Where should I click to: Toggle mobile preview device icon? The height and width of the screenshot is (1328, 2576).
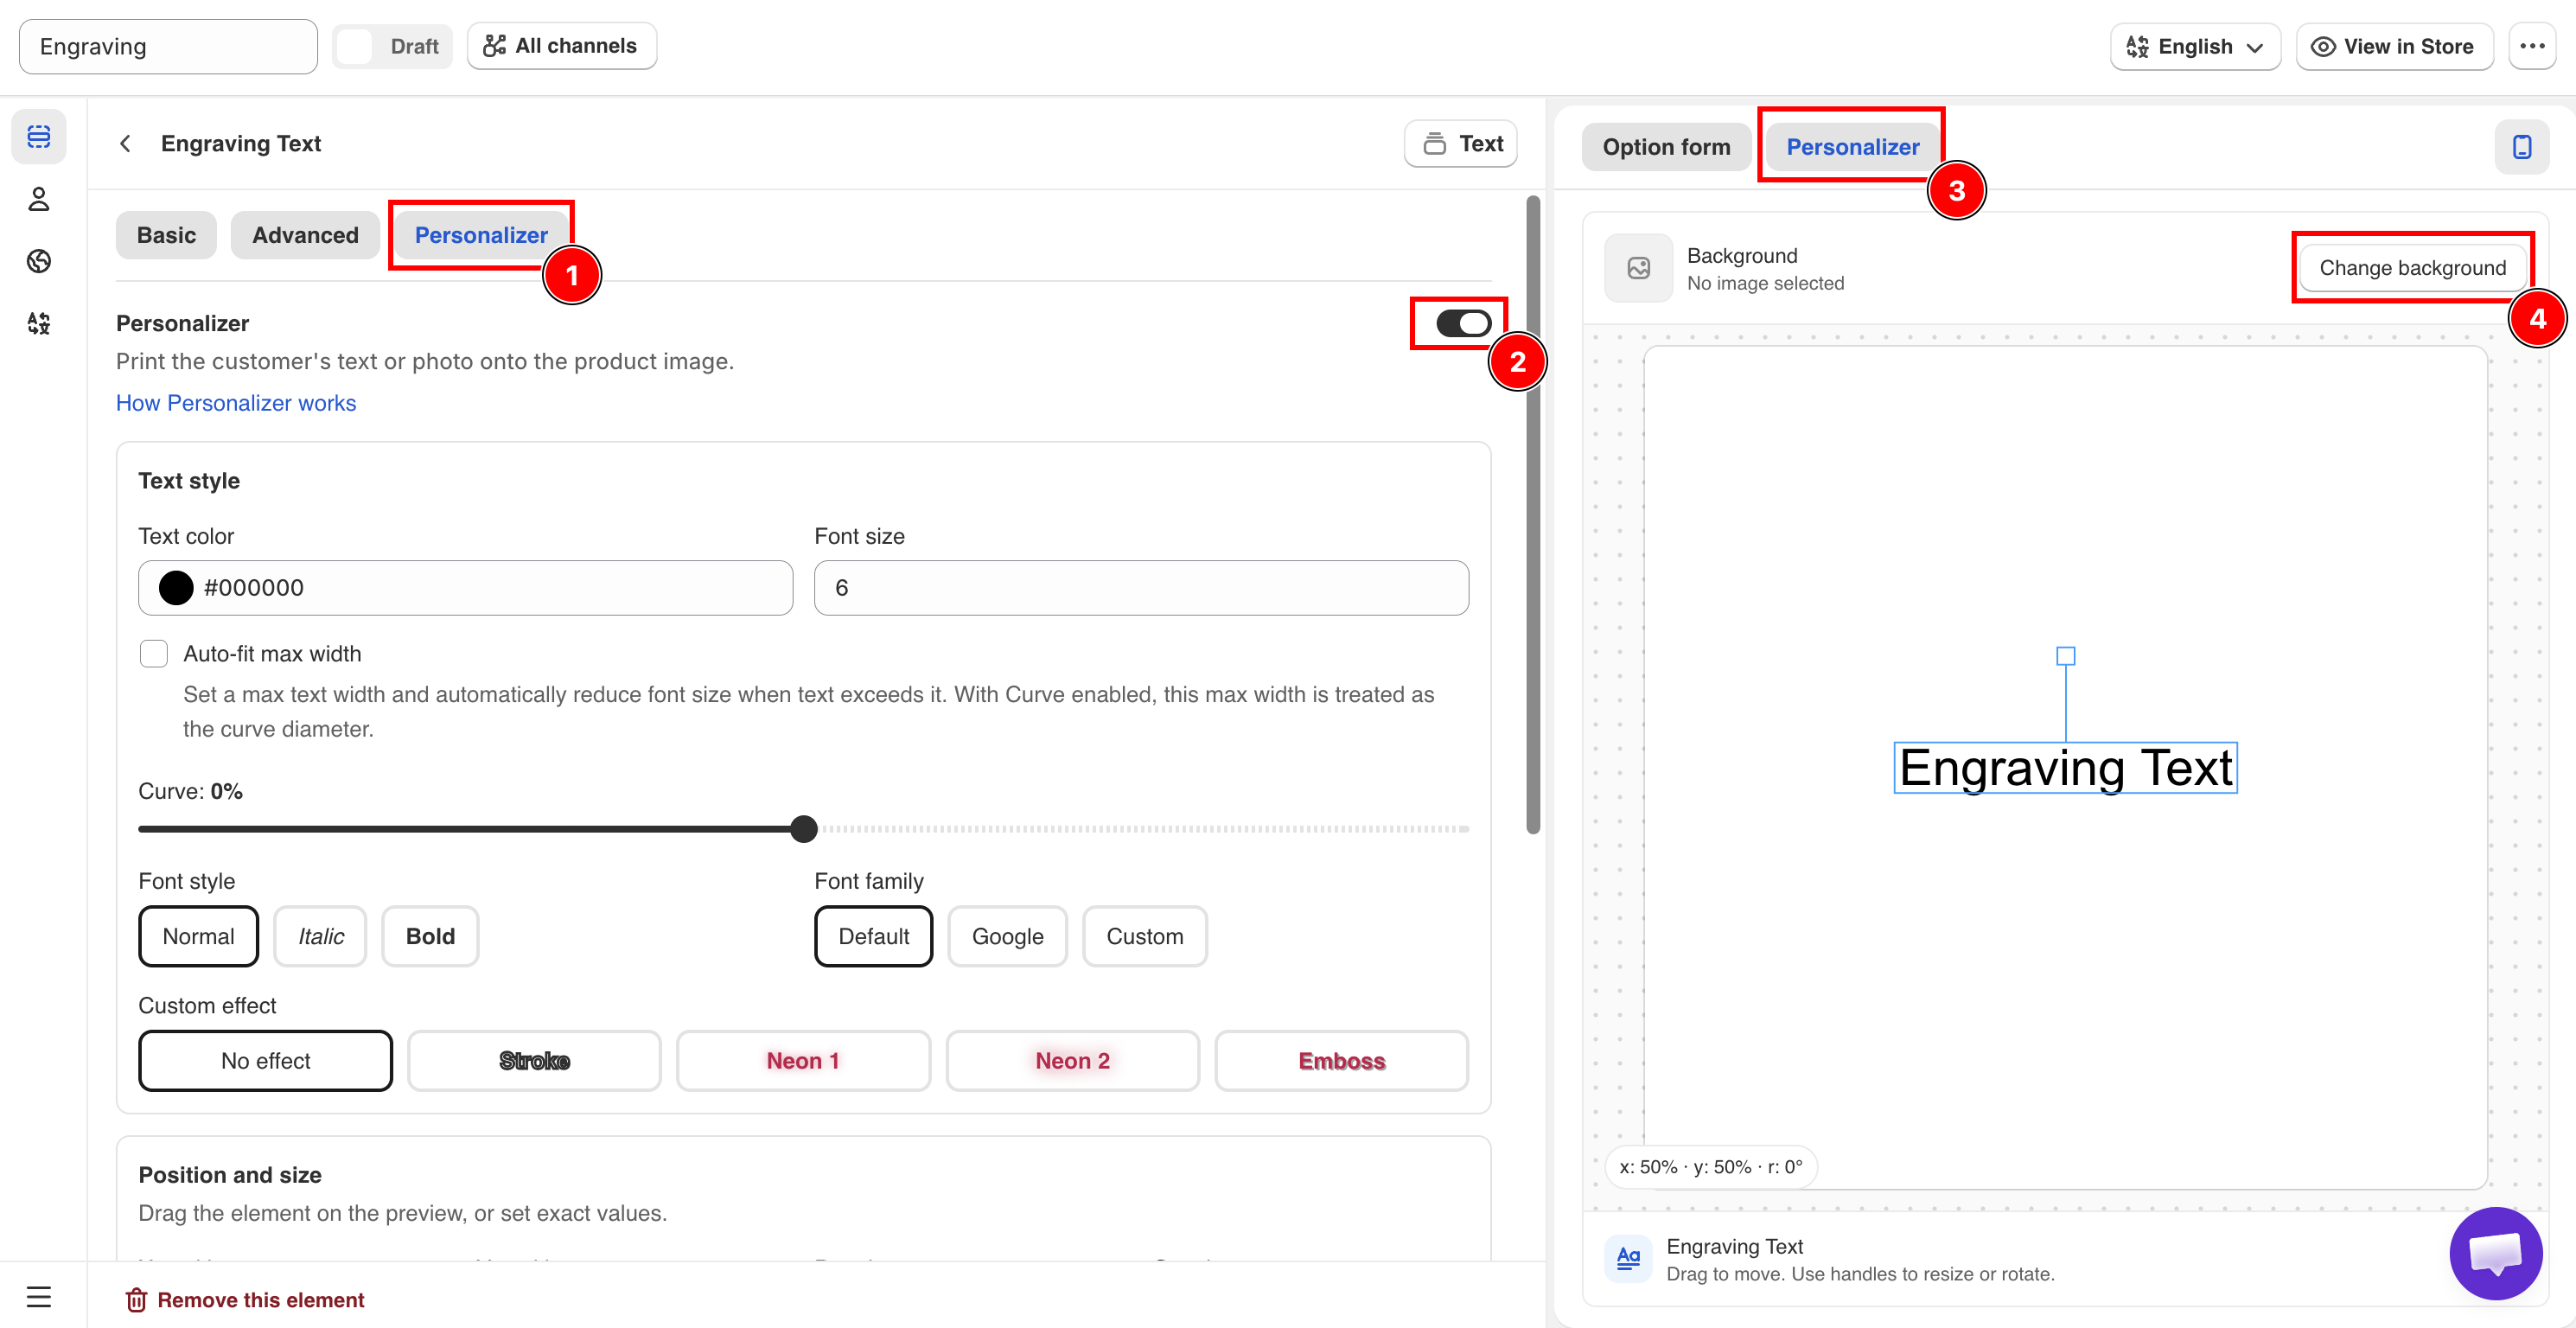(2522, 147)
